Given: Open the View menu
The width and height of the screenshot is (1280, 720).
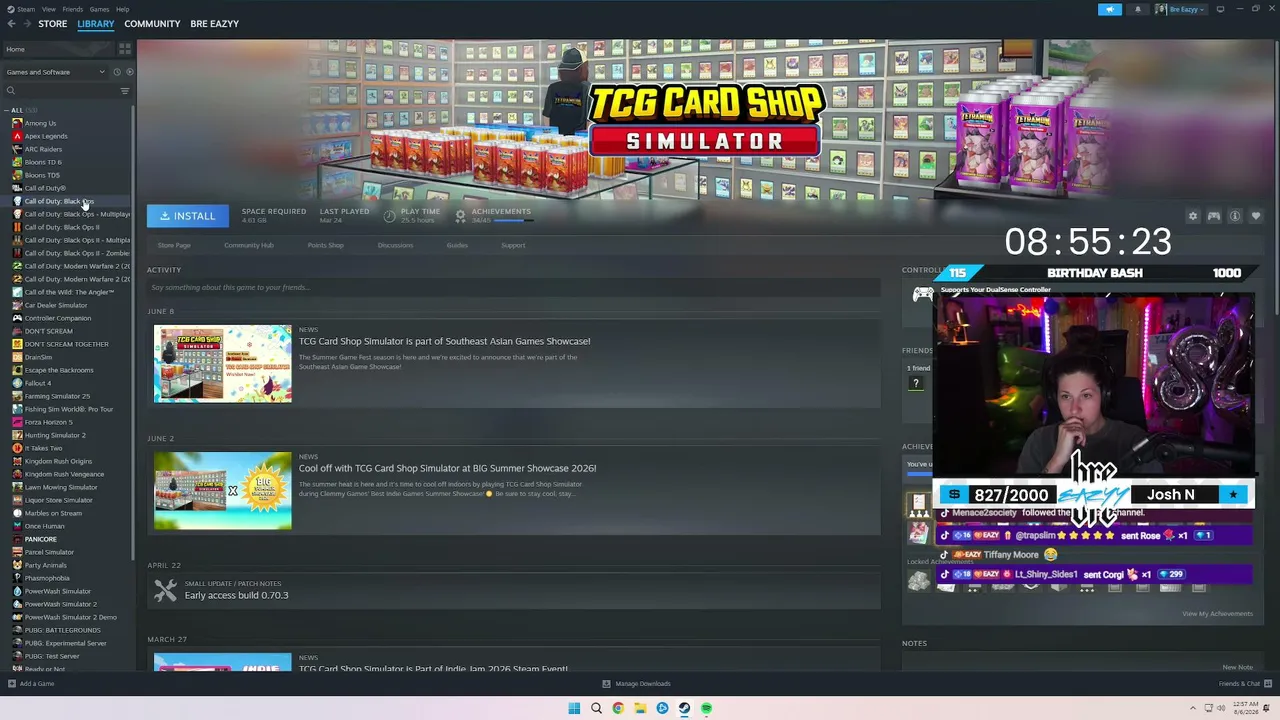Looking at the screenshot, I should click(49, 9).
